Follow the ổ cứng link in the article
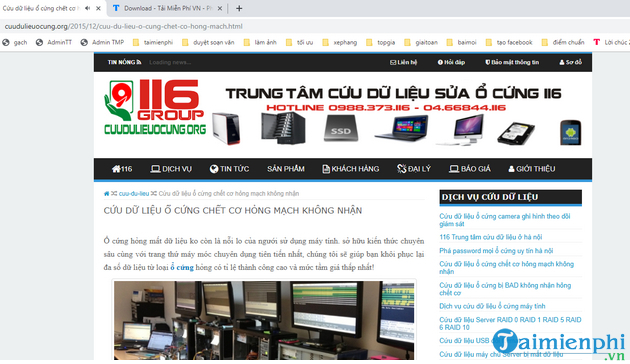Screen dimensions: 630x364 pos(182,267)
